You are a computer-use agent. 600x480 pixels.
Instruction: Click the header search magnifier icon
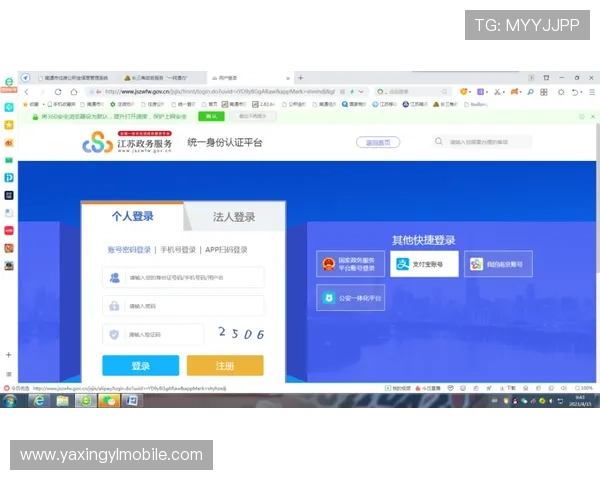click(x=439, y=142)
